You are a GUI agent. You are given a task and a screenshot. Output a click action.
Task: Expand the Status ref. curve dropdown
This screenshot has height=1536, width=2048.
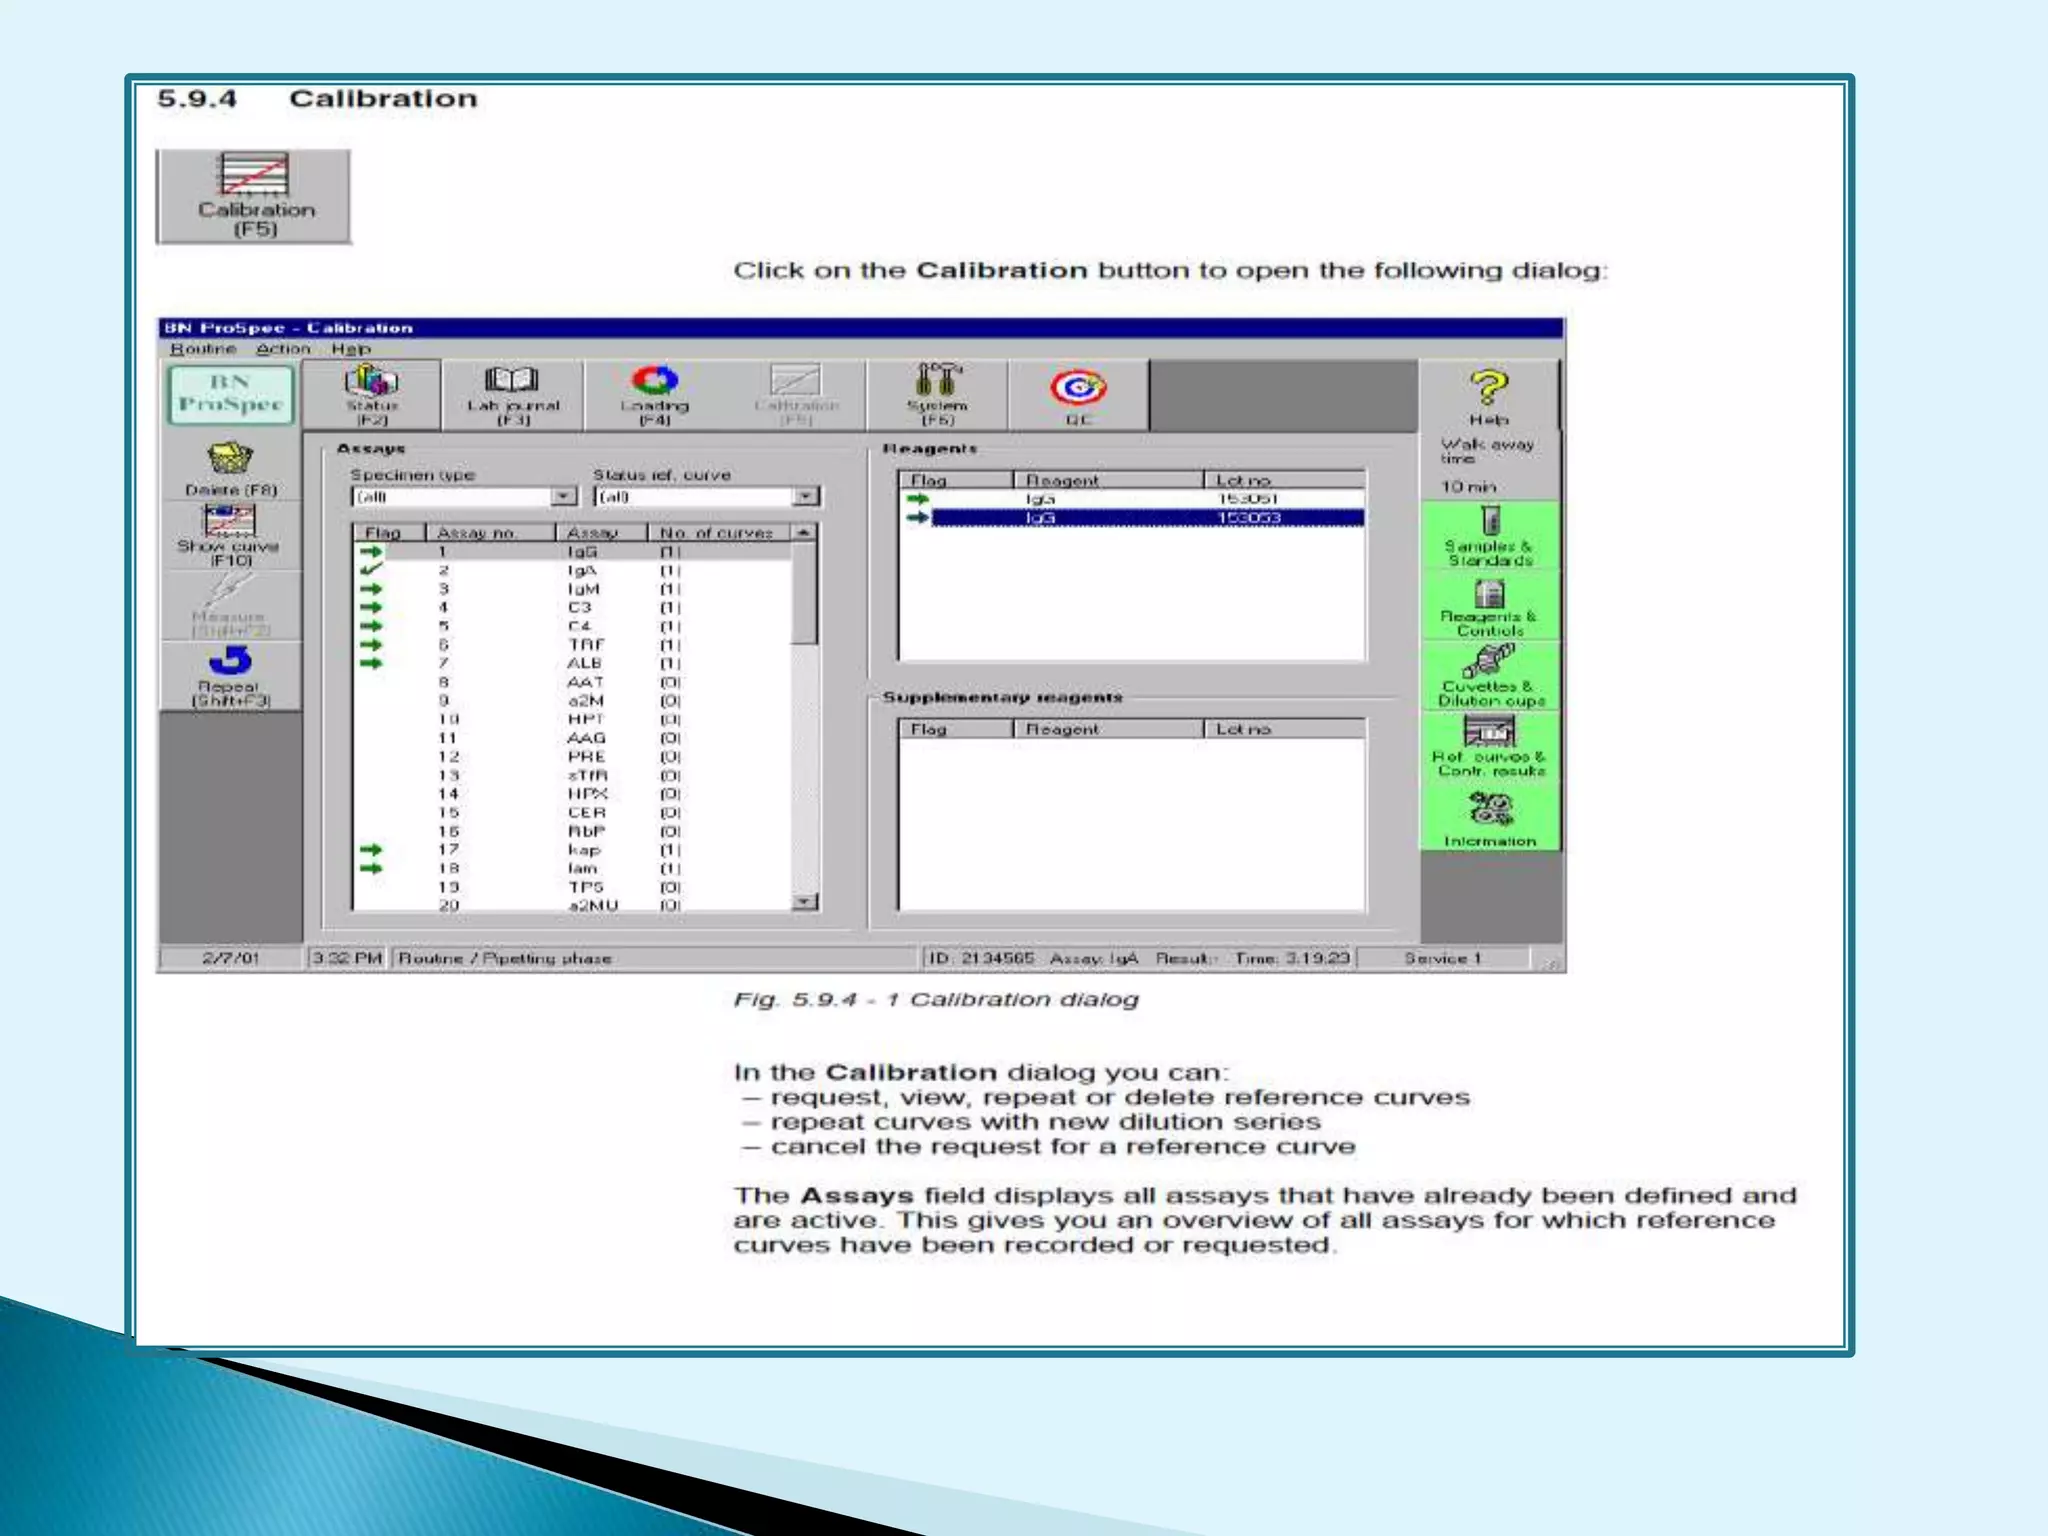[806, 497]
